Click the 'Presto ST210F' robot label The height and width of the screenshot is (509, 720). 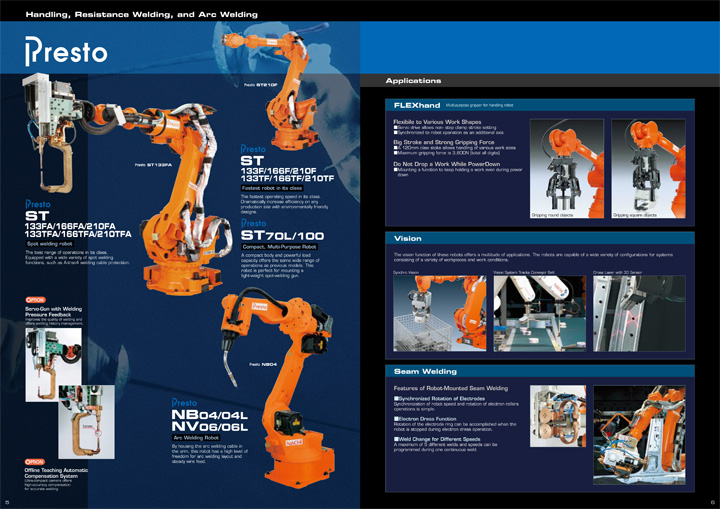(260, 85)
